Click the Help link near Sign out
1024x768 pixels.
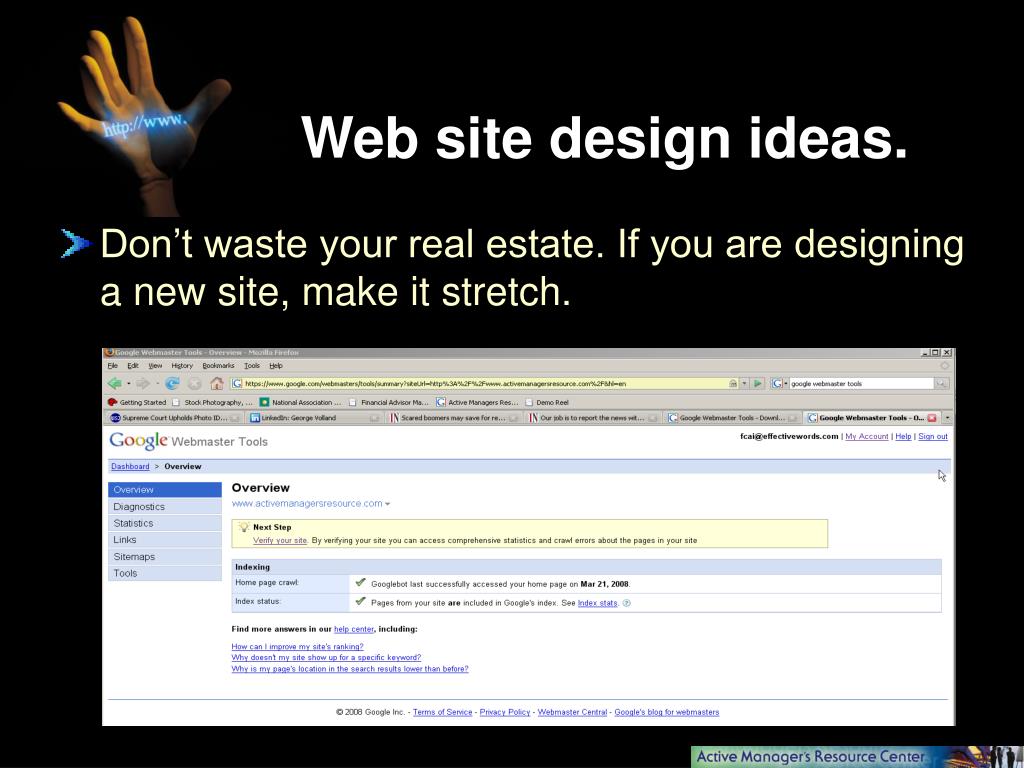click(903, 436)
